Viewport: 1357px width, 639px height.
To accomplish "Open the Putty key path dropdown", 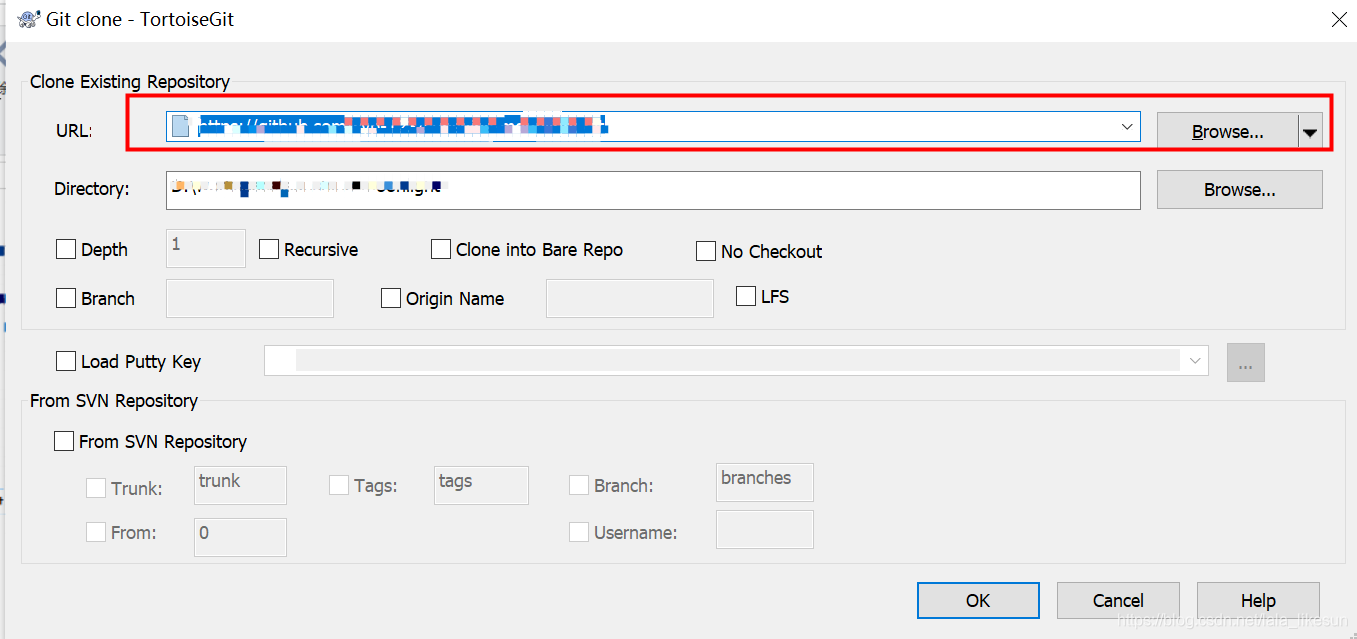I will point(1195,361).
